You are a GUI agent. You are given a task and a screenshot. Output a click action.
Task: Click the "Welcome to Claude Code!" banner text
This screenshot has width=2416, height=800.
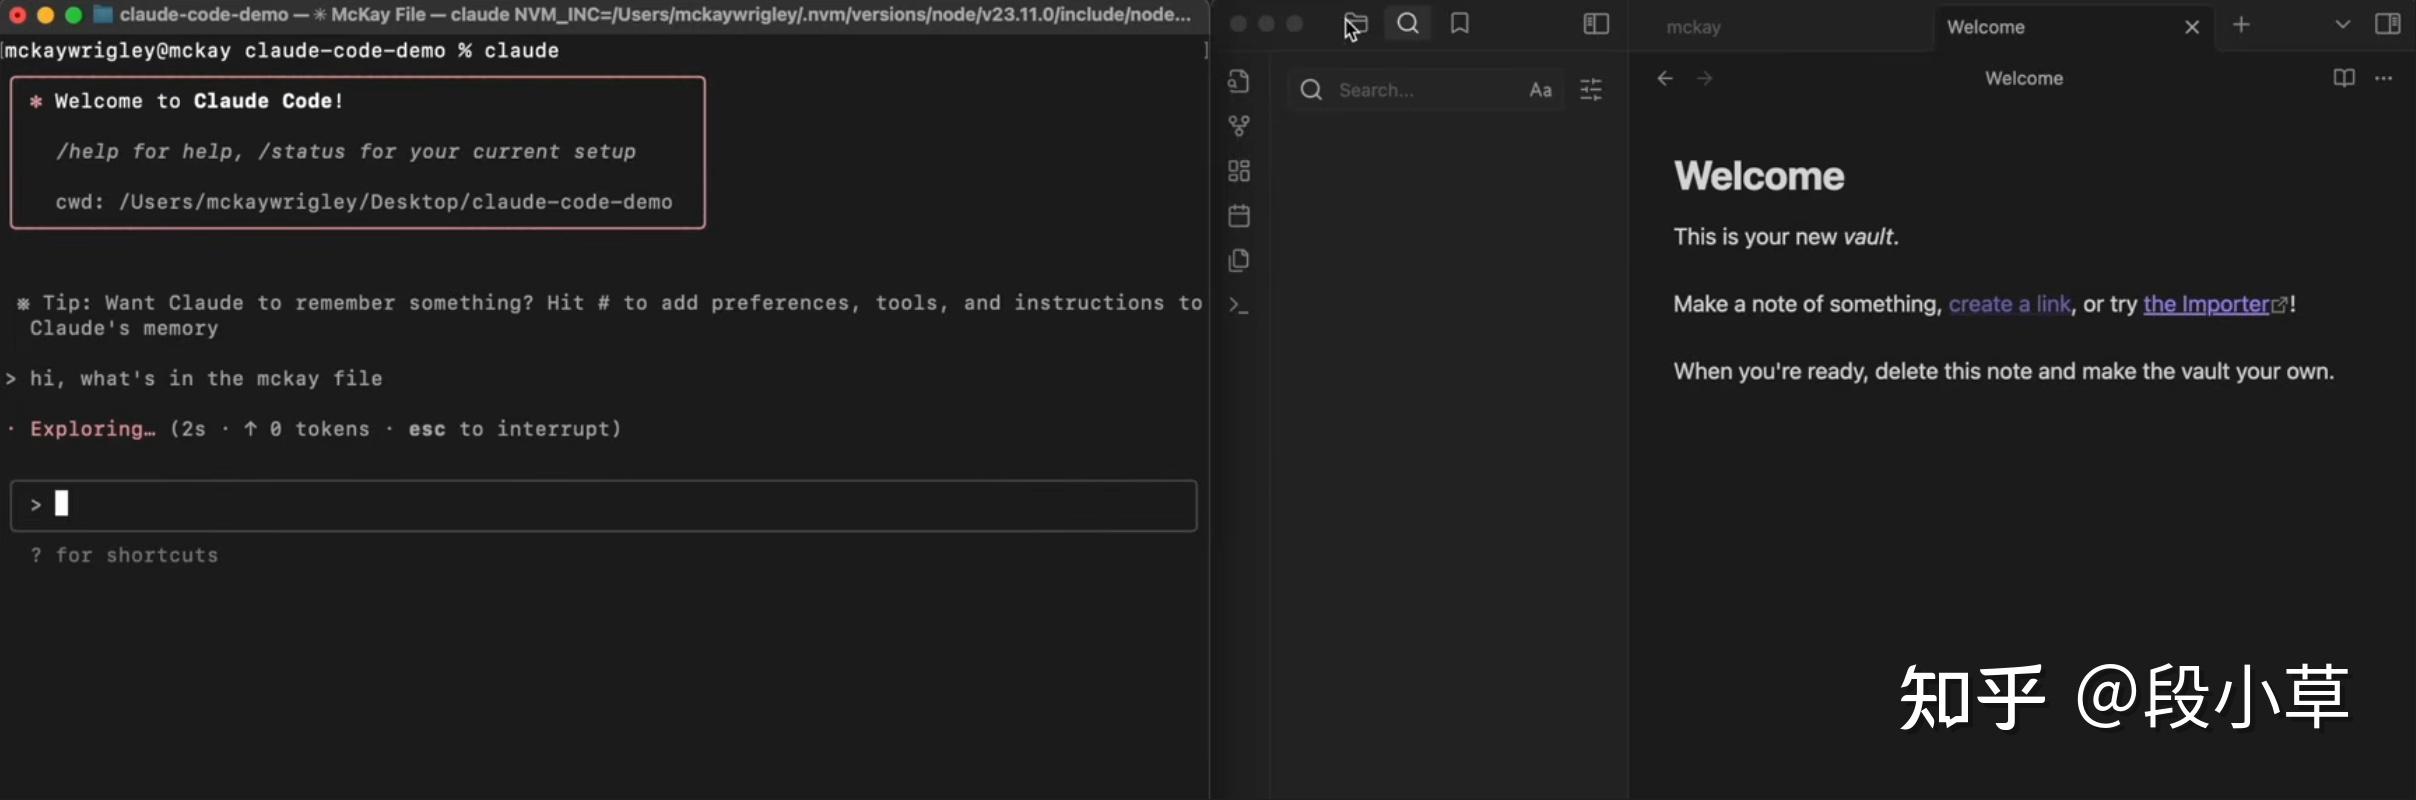(x=199, y=101)
